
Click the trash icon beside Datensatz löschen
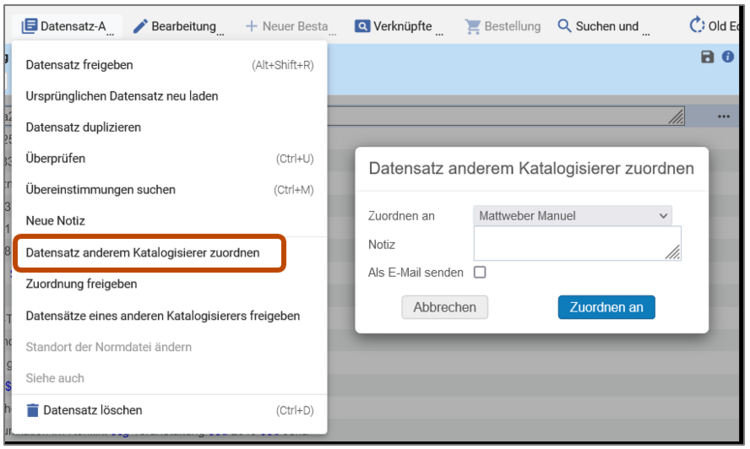[33, 410]
